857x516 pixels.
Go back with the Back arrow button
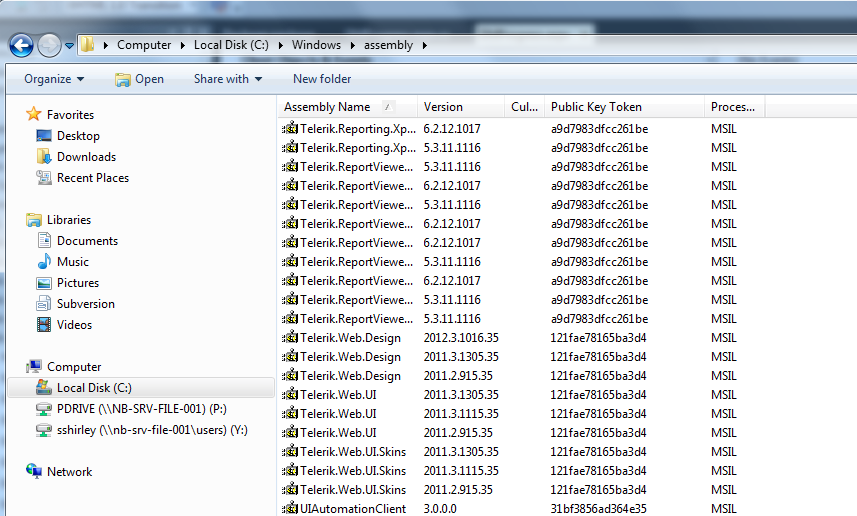pyautogui.click(x=21, y=45)
